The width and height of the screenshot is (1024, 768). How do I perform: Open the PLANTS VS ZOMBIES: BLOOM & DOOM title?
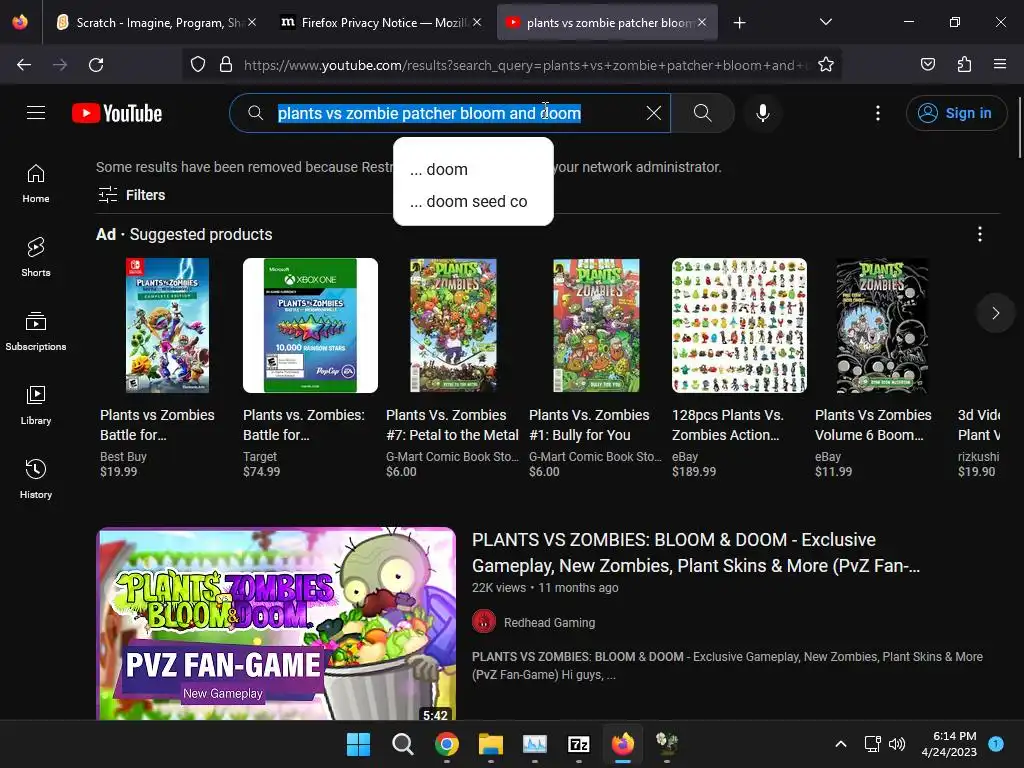click(x=696, y=552)
